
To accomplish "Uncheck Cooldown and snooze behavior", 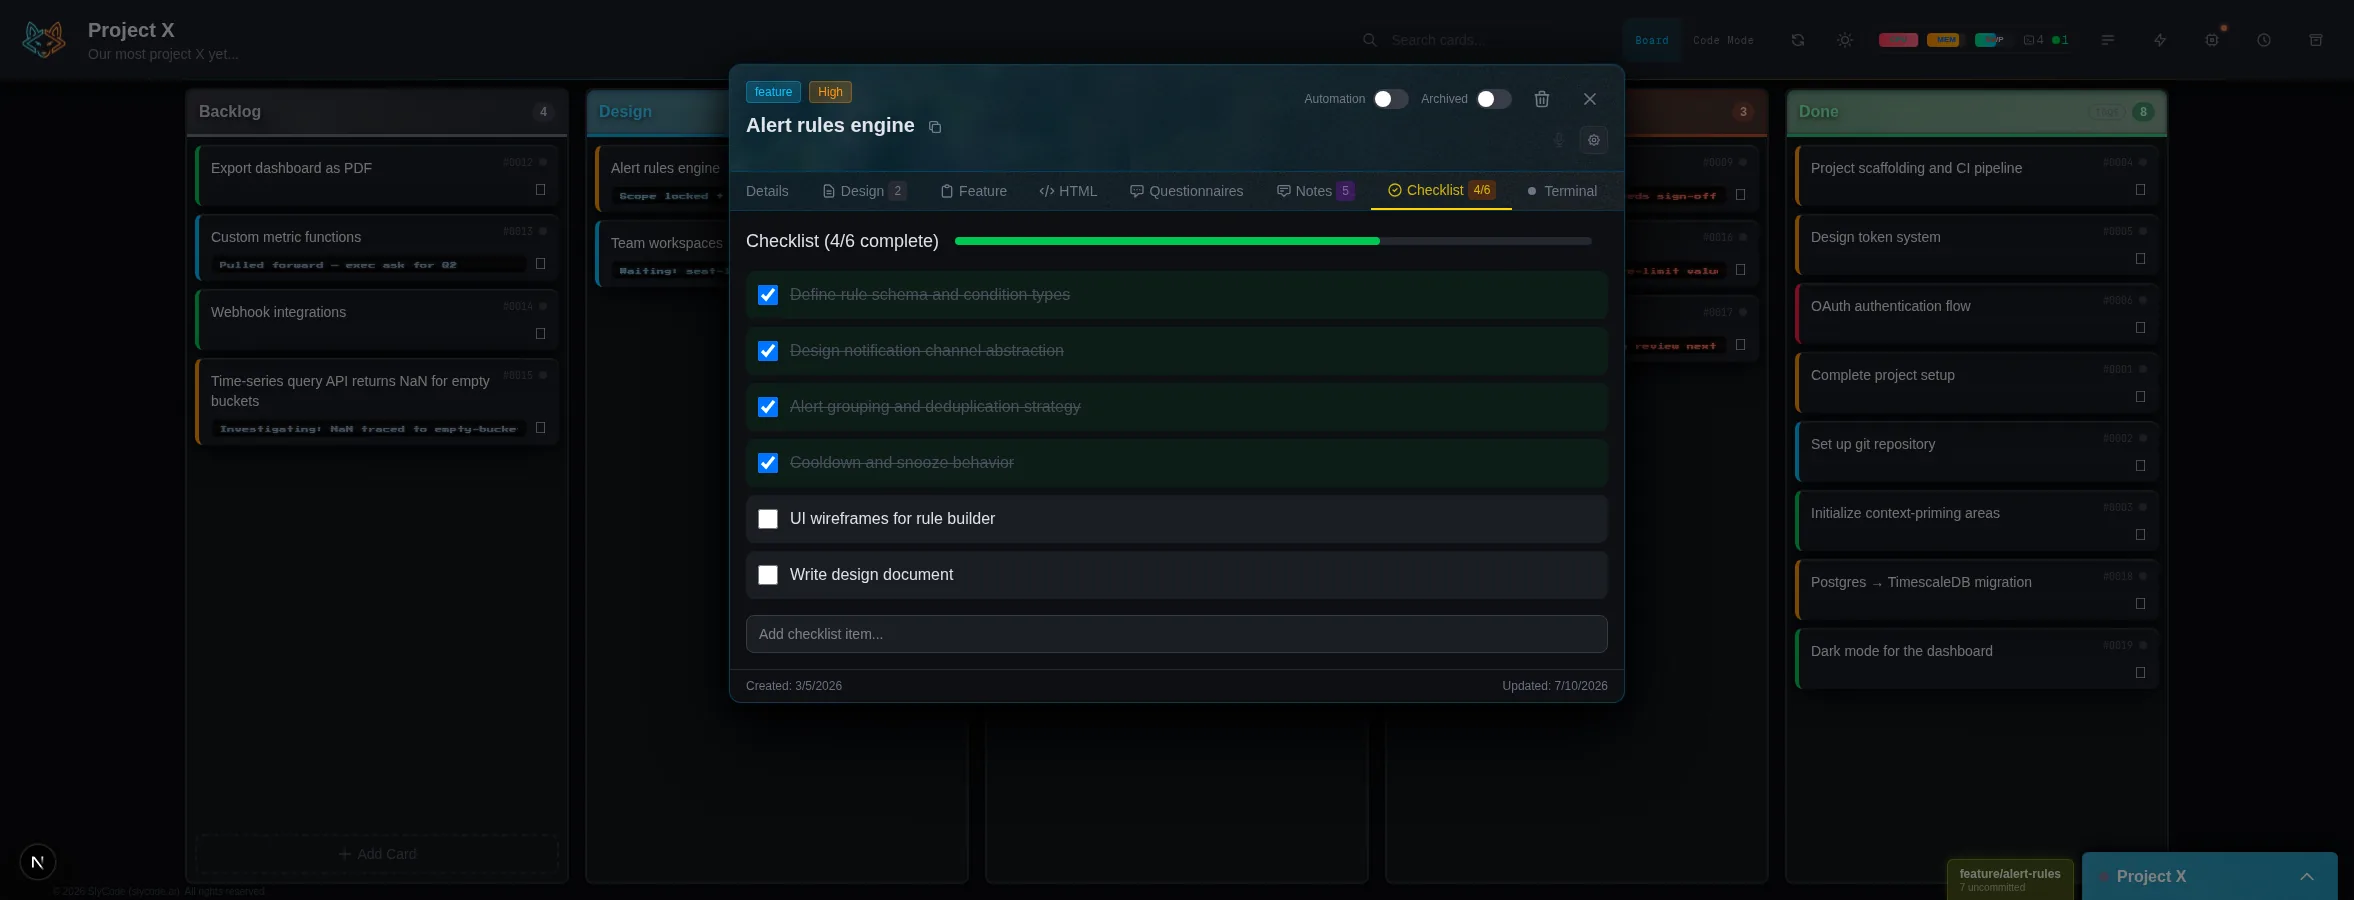I will [x=768, y=463].
